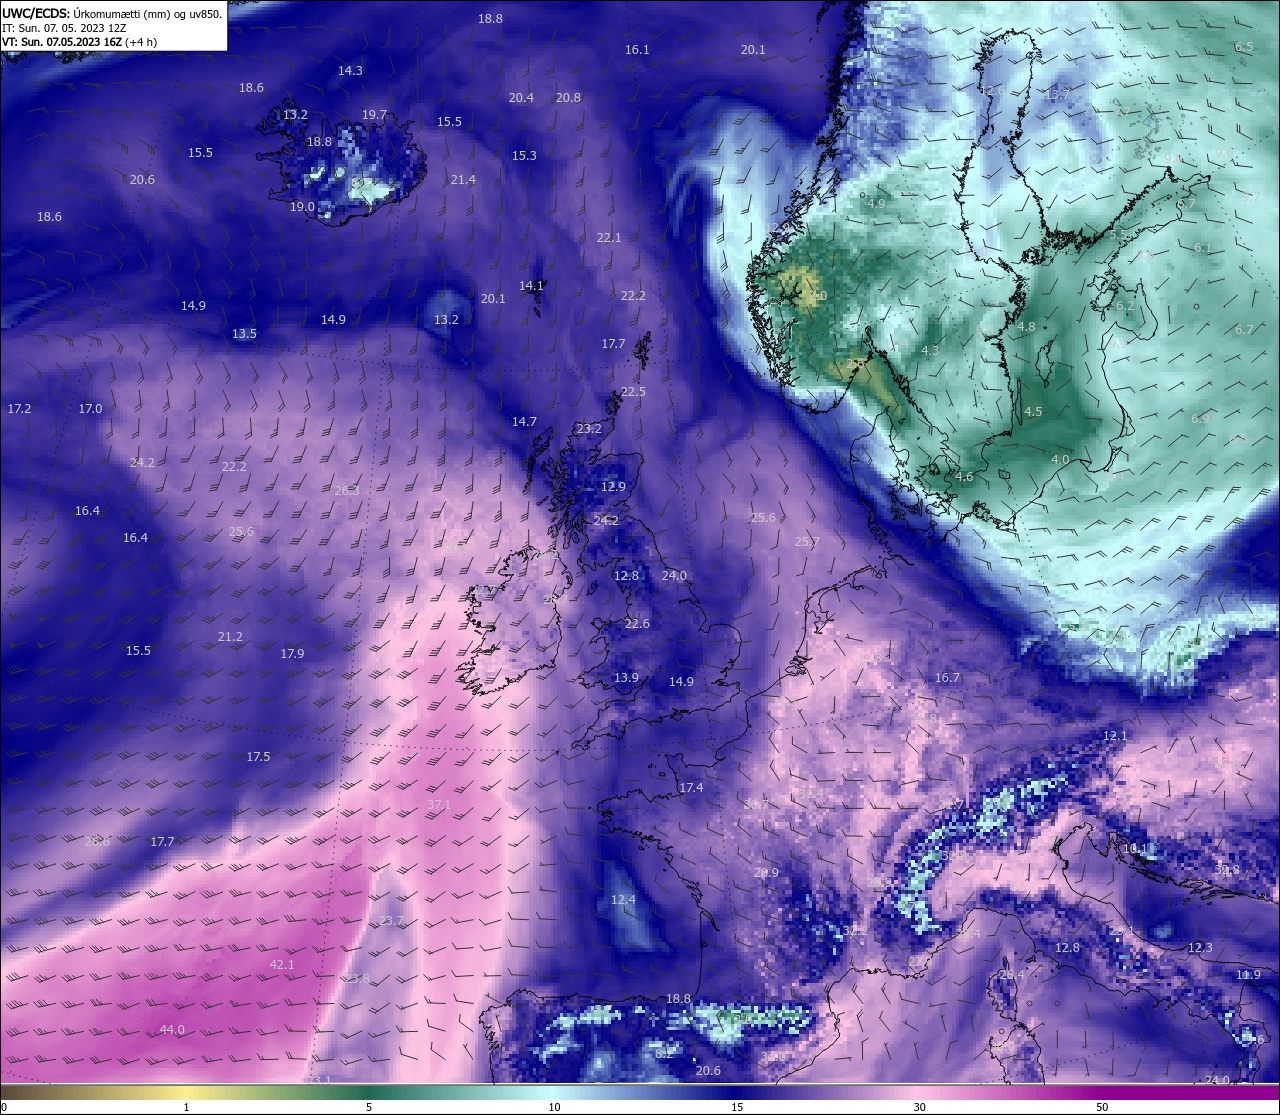
Task: Click the 15 label on the color scale
Action: [x=737, y=1107]
